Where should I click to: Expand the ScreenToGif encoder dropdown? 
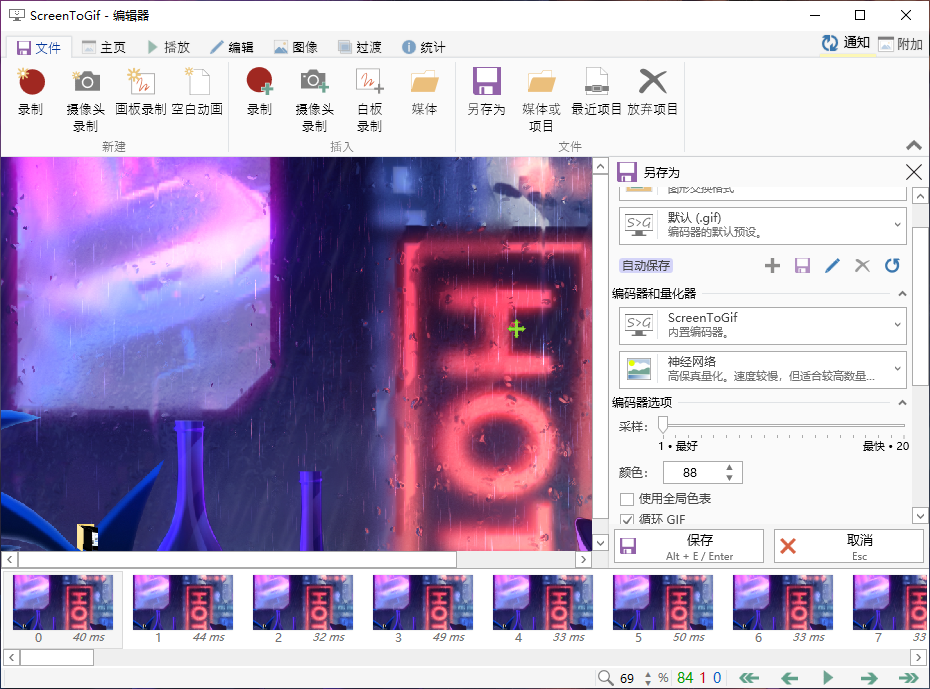[762, 326]
